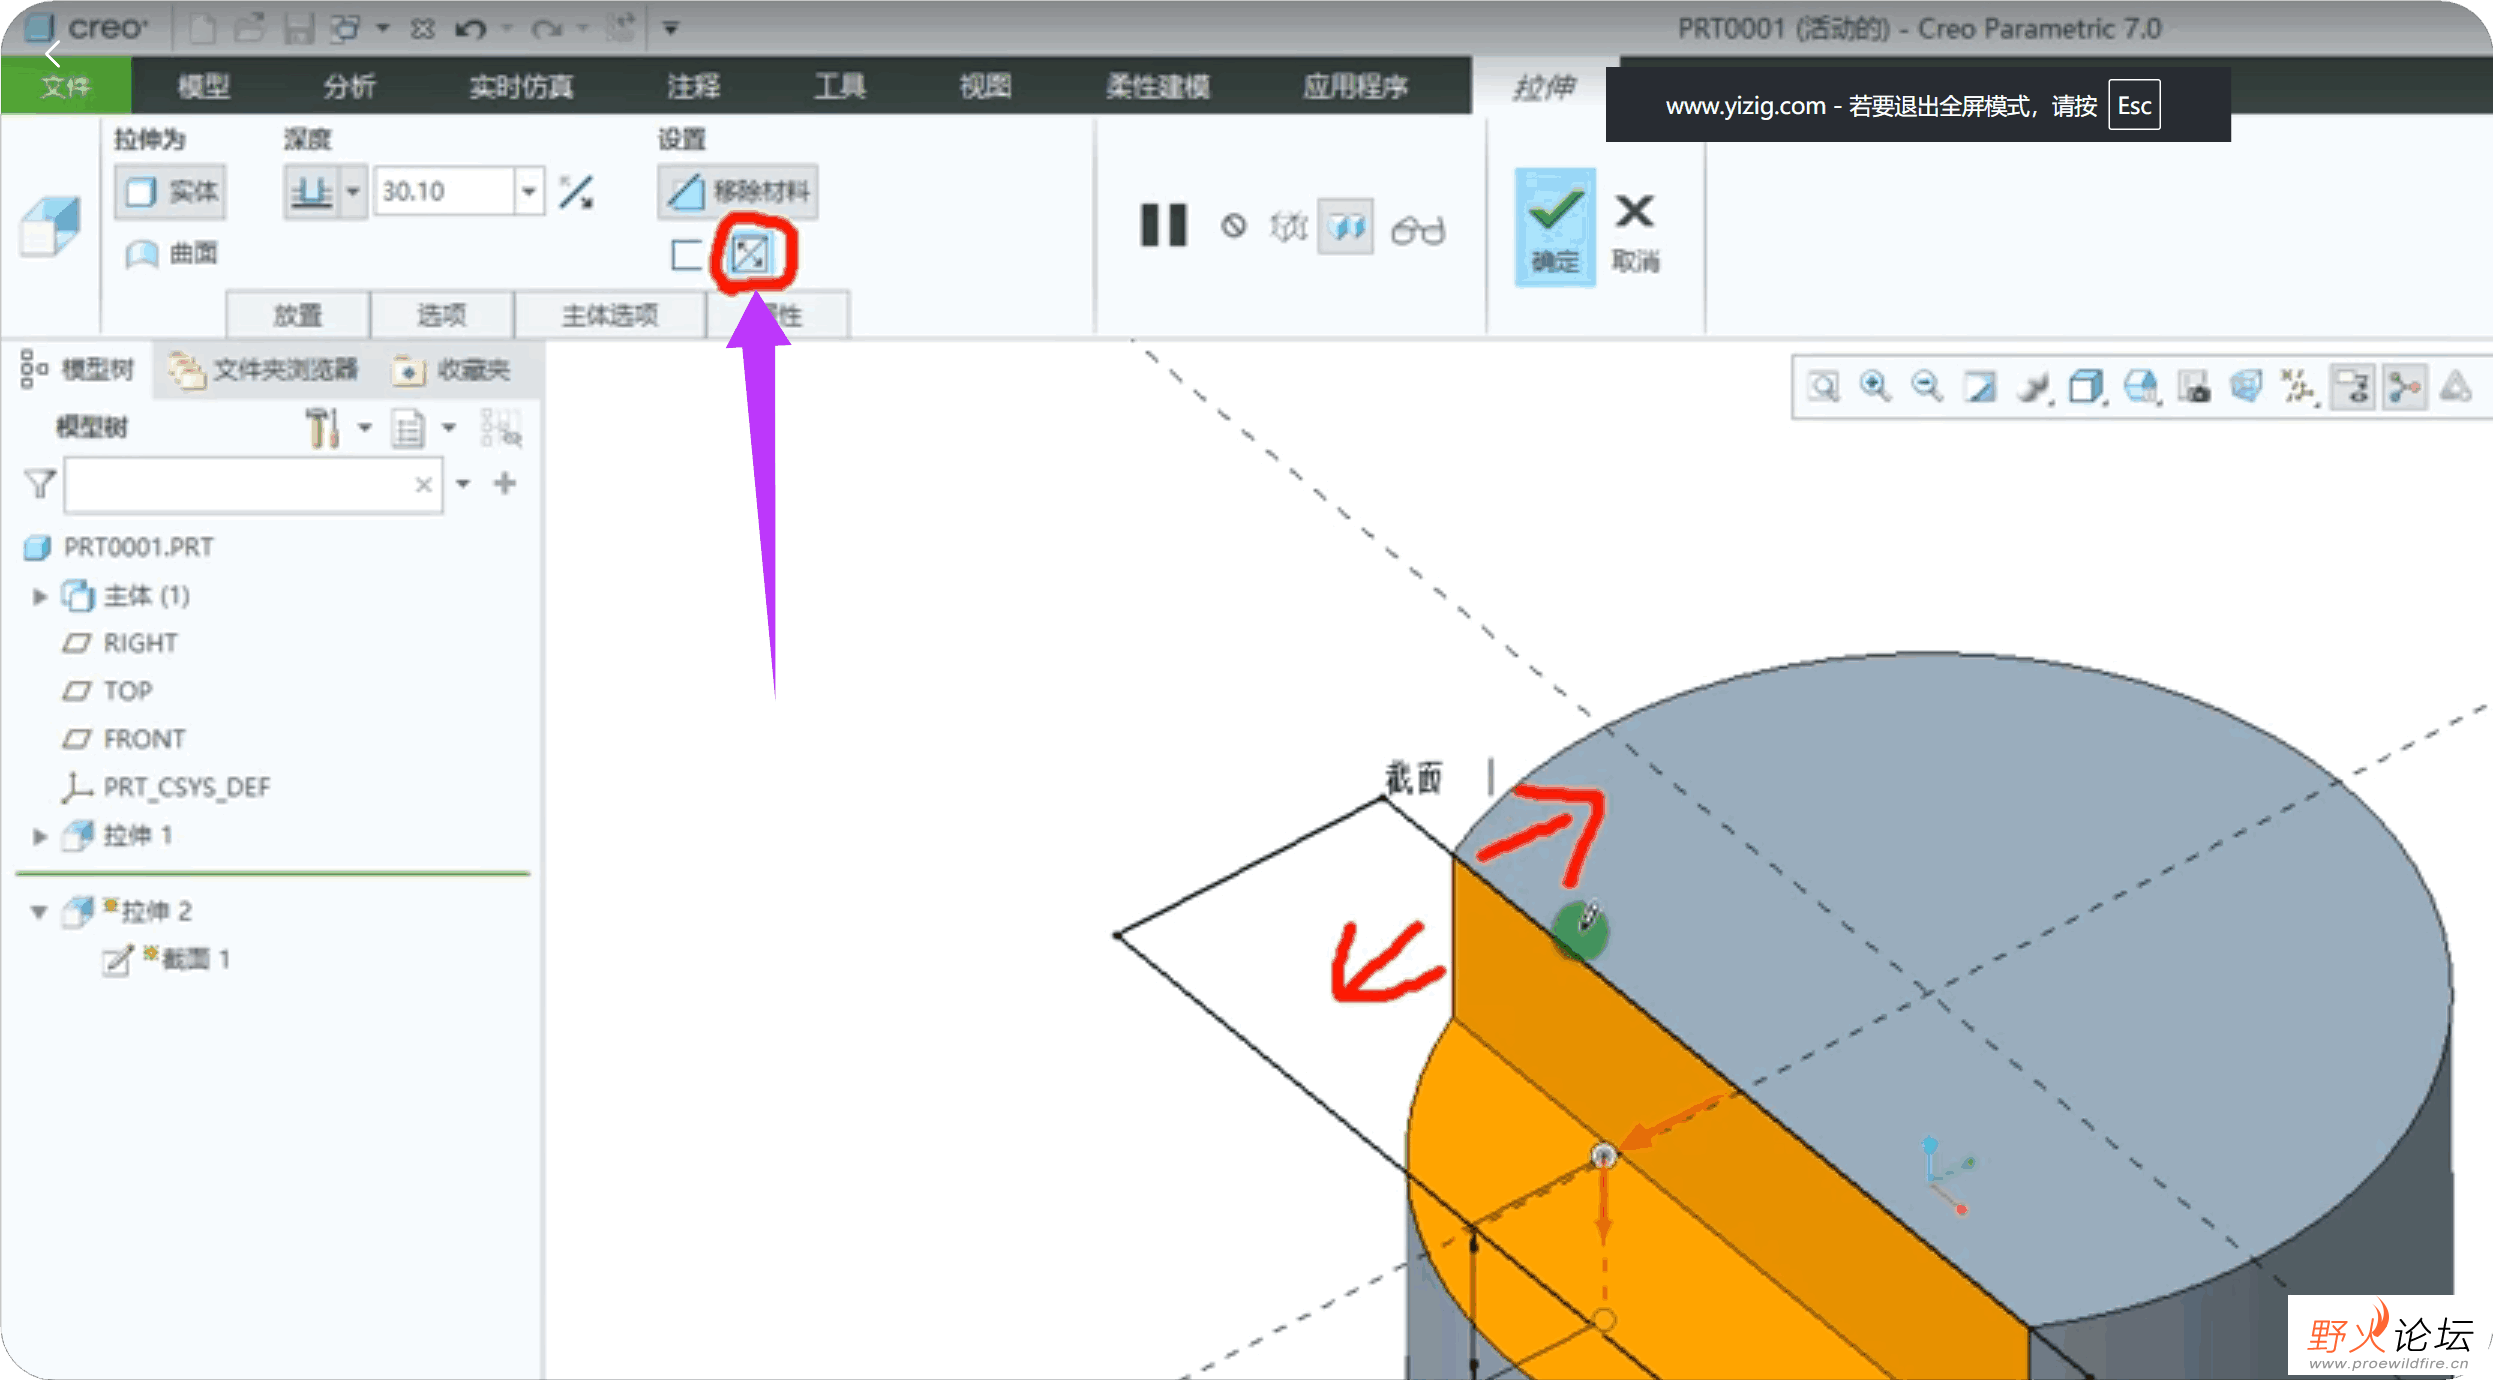Click the green drag handle on model
Viewport: 2493px width, 1380px height.
(1579, 931)
